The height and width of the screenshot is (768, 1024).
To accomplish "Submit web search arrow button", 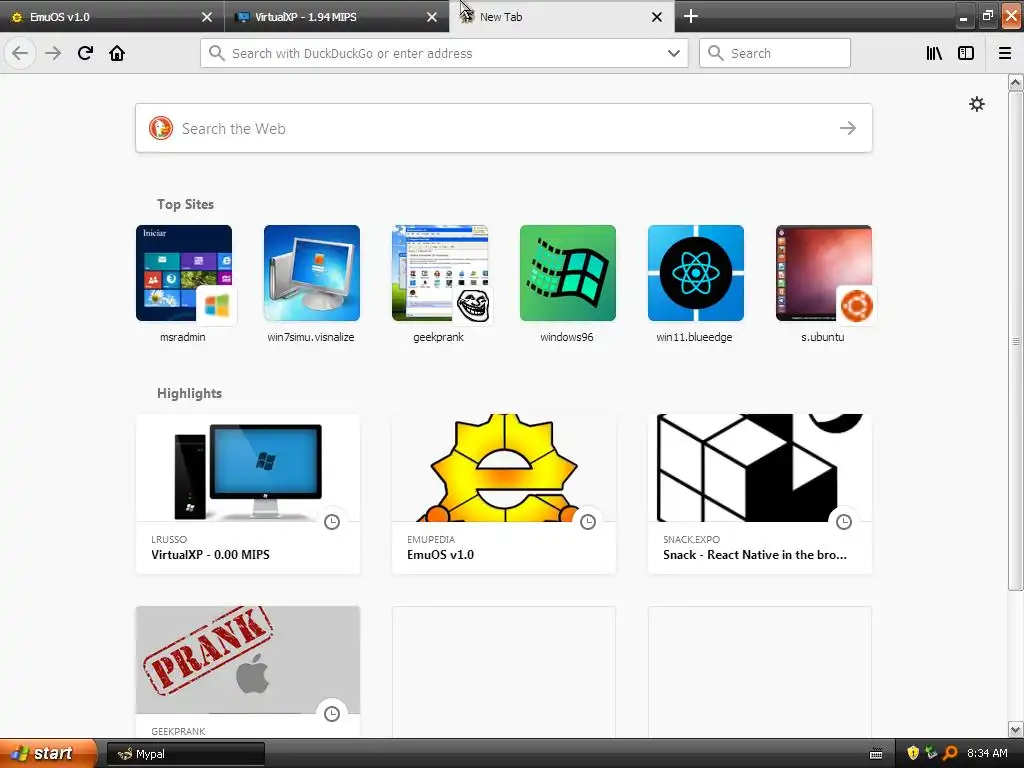I will click(848, 128).
